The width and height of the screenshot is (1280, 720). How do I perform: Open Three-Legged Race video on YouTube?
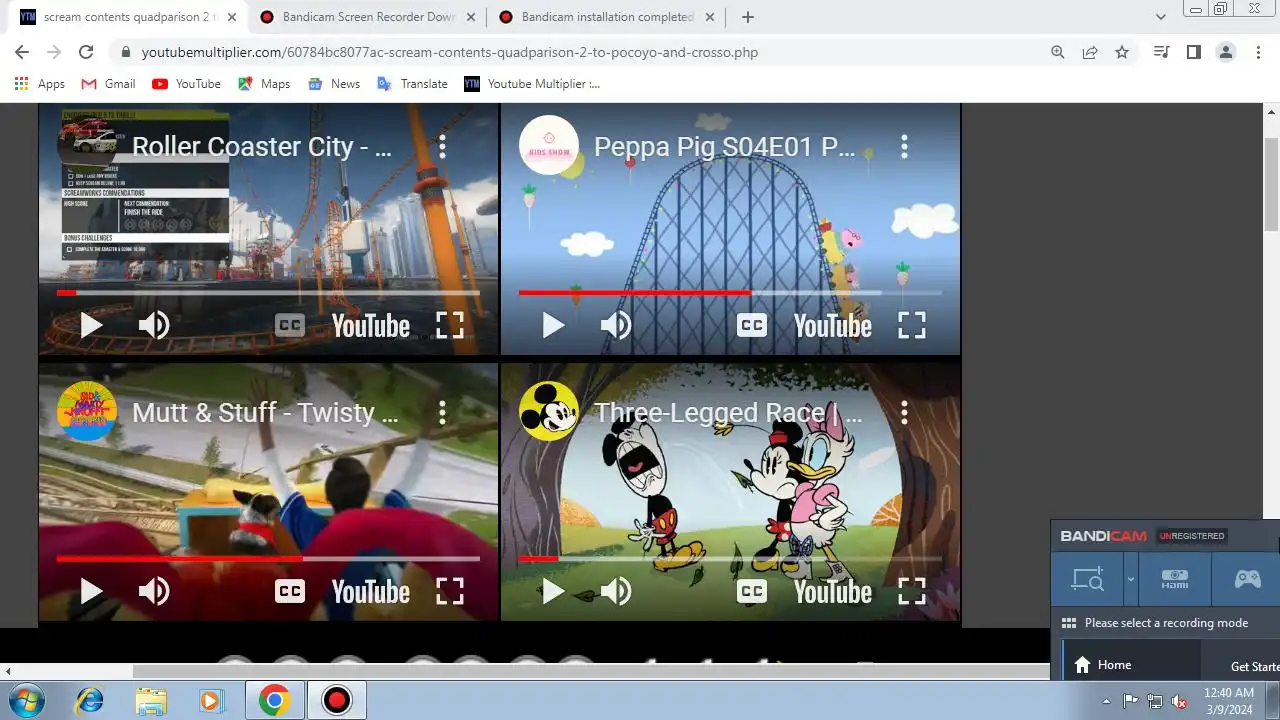tap(833, 592)
